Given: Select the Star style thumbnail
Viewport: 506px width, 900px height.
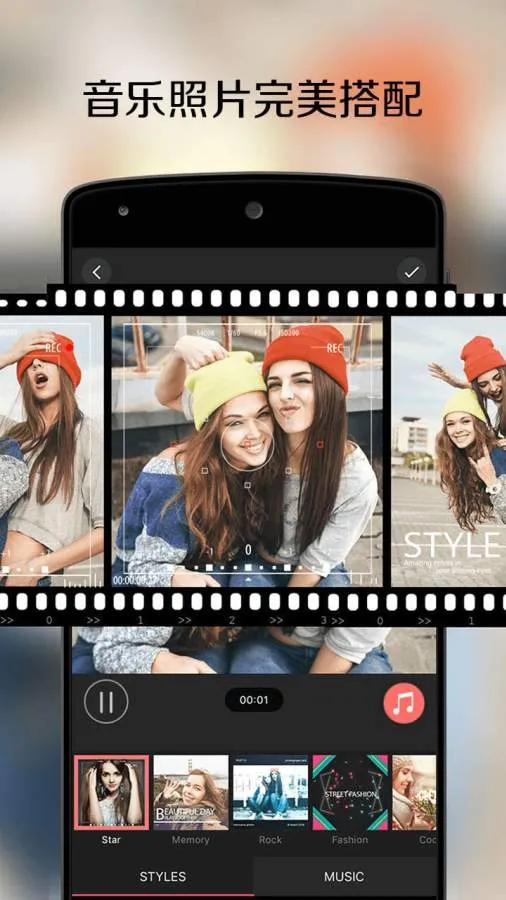Looking at the screenshot, I should coord(111,793).
